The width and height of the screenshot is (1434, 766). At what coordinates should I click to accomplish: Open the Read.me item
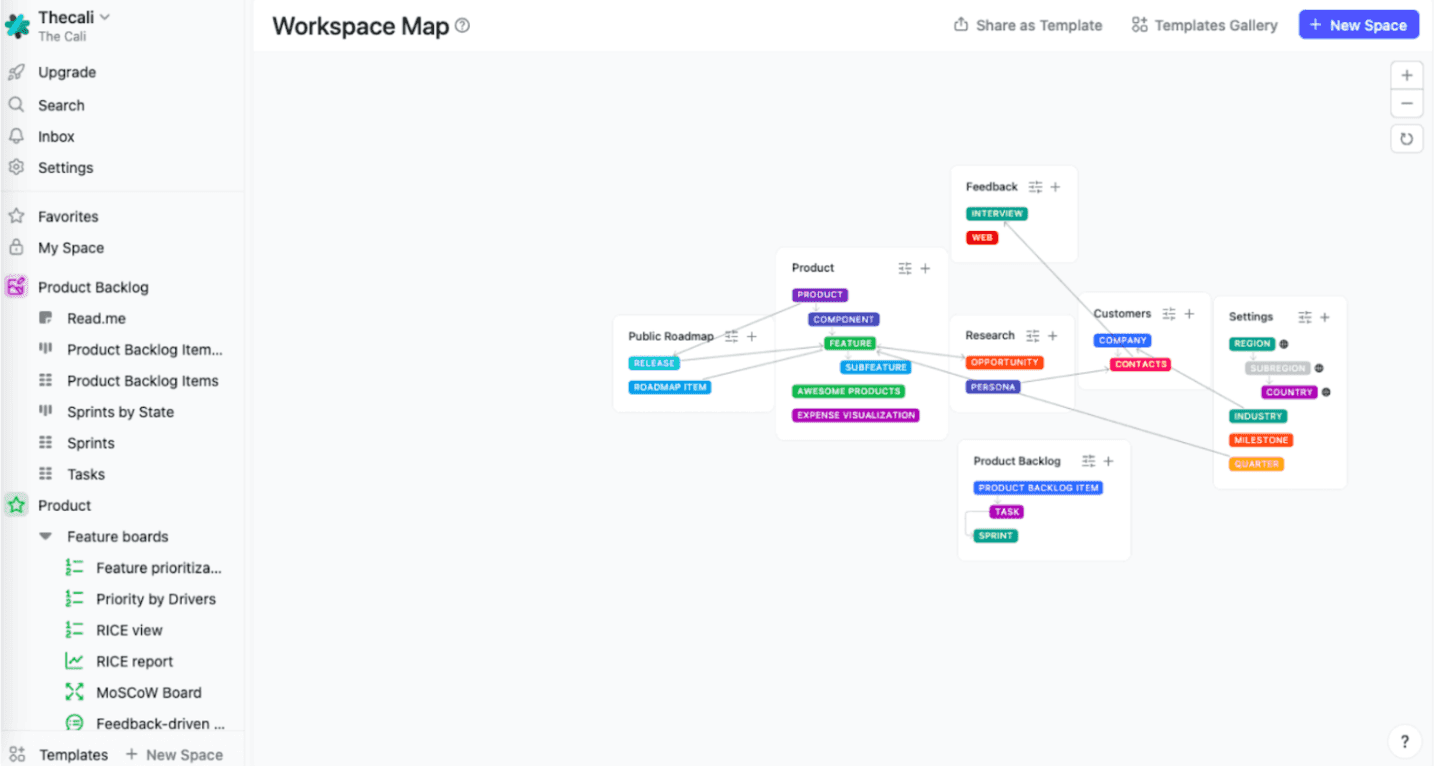coord(92,318)
